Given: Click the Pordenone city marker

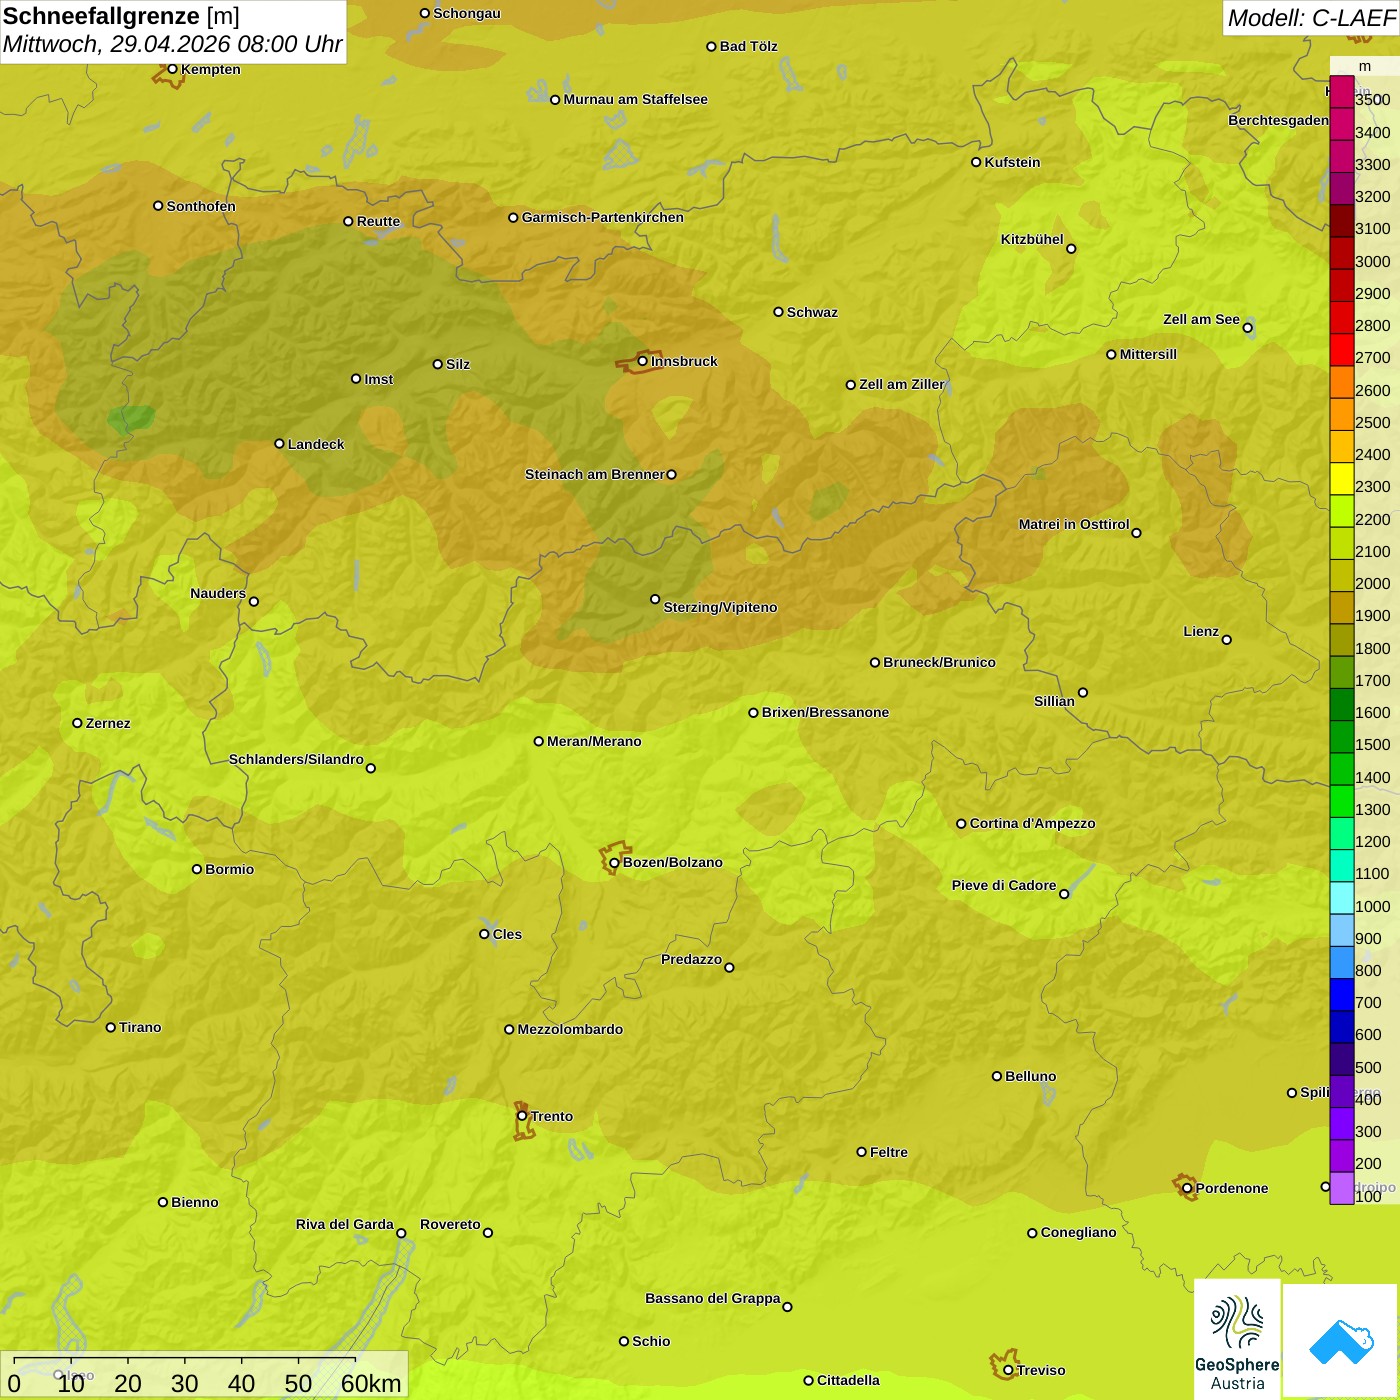Looking at the screenshot, I should (1187, 1188).
